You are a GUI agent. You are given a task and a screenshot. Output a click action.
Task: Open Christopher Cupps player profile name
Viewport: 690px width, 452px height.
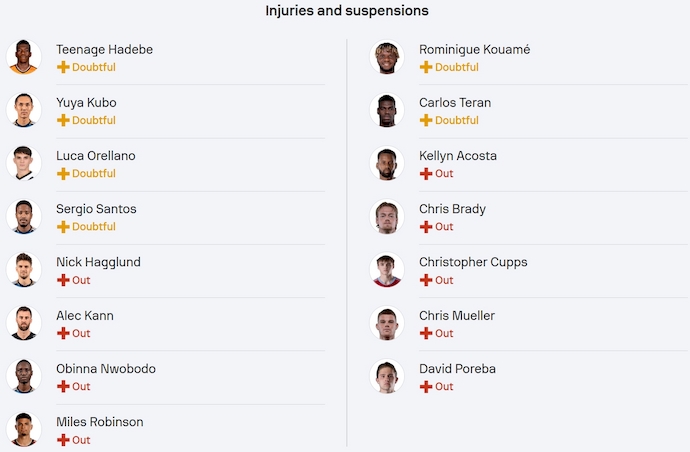point(473,262)
